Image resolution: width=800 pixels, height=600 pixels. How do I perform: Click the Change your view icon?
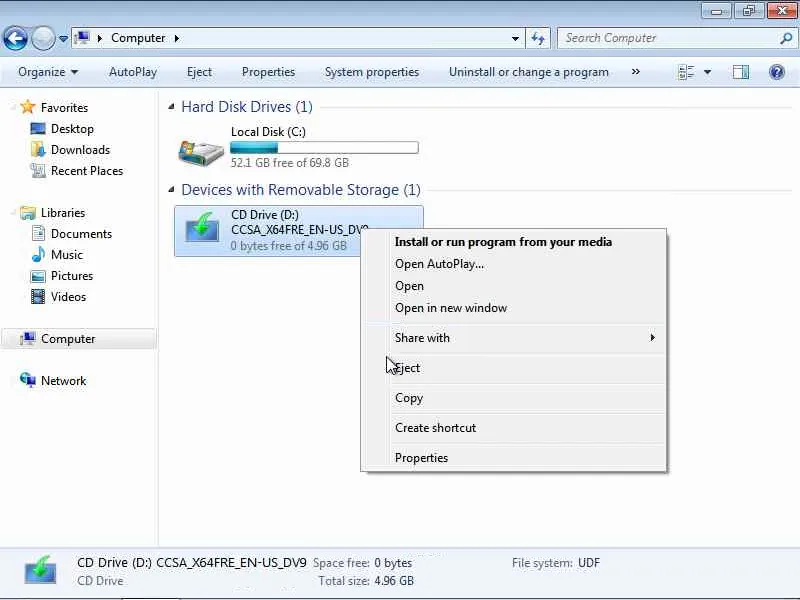point(686,72)
